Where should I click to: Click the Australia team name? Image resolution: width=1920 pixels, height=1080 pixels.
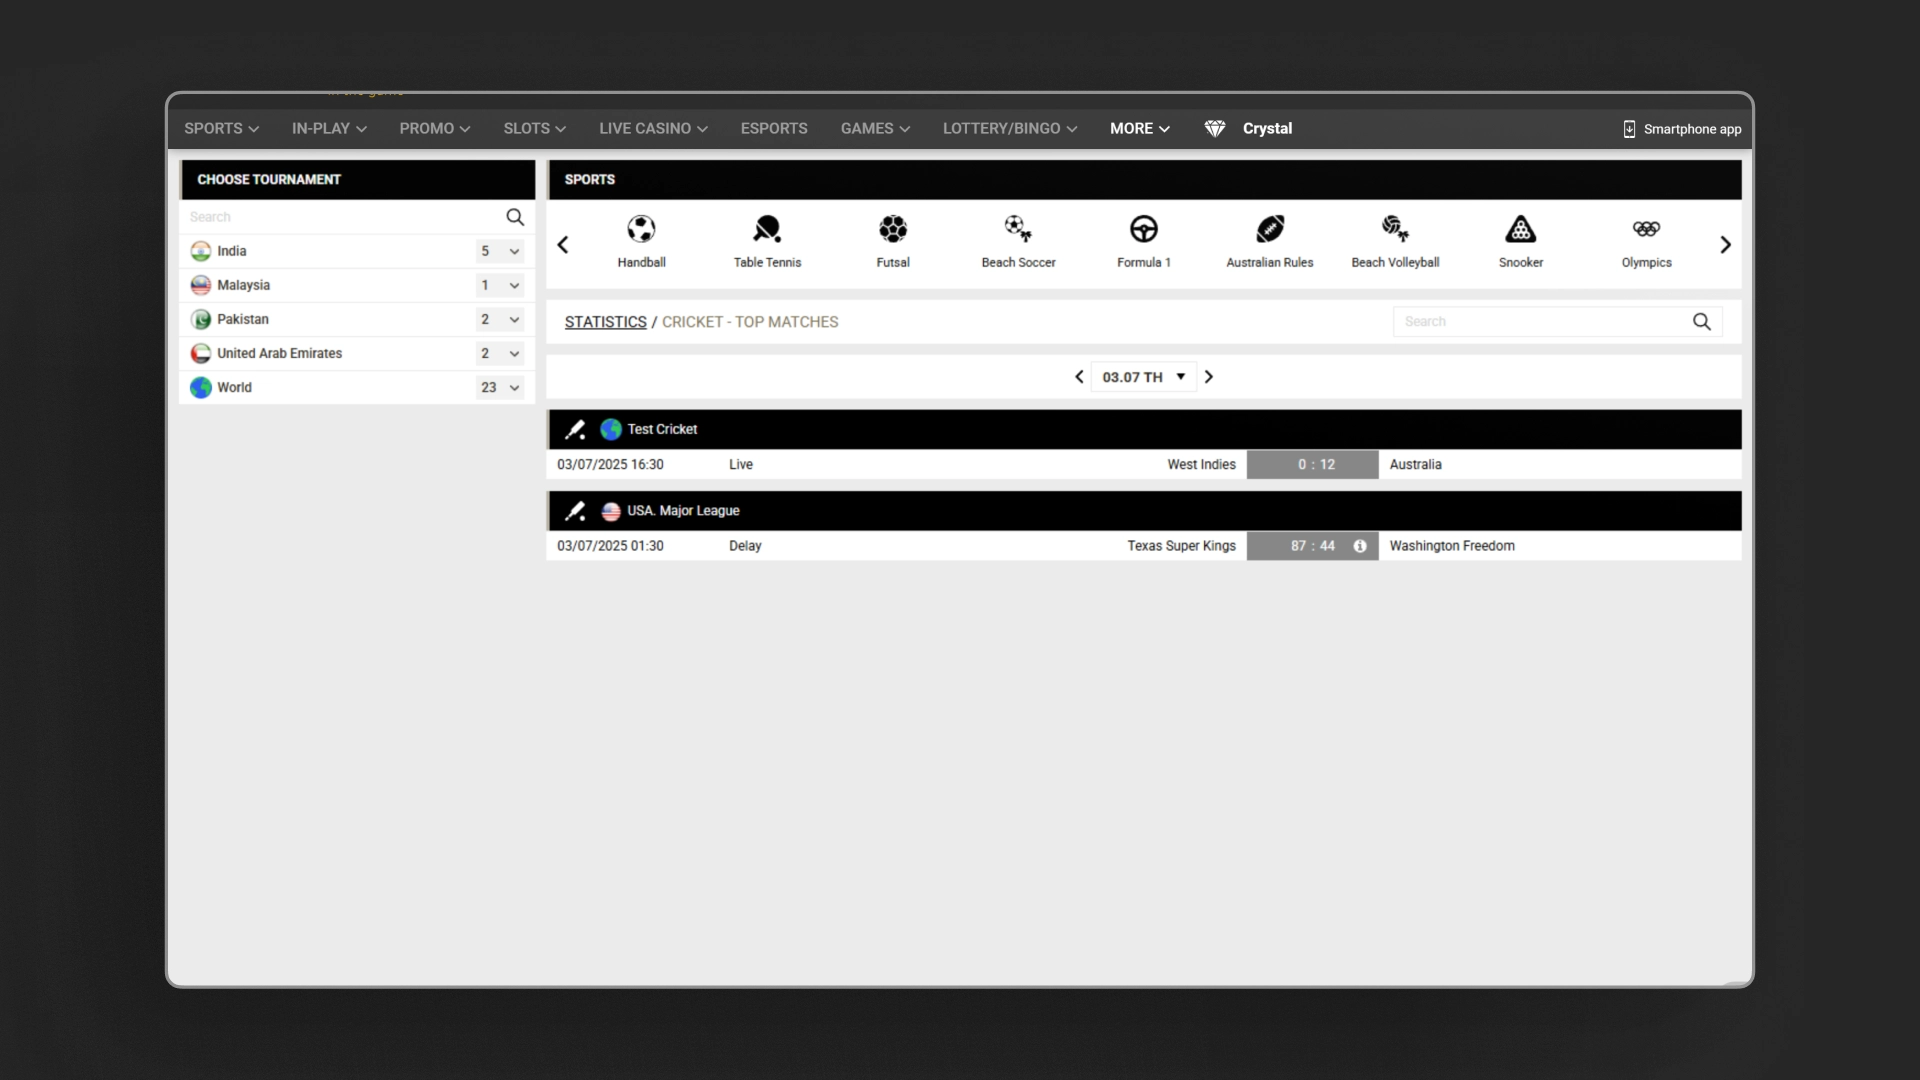click(1415, 465)
